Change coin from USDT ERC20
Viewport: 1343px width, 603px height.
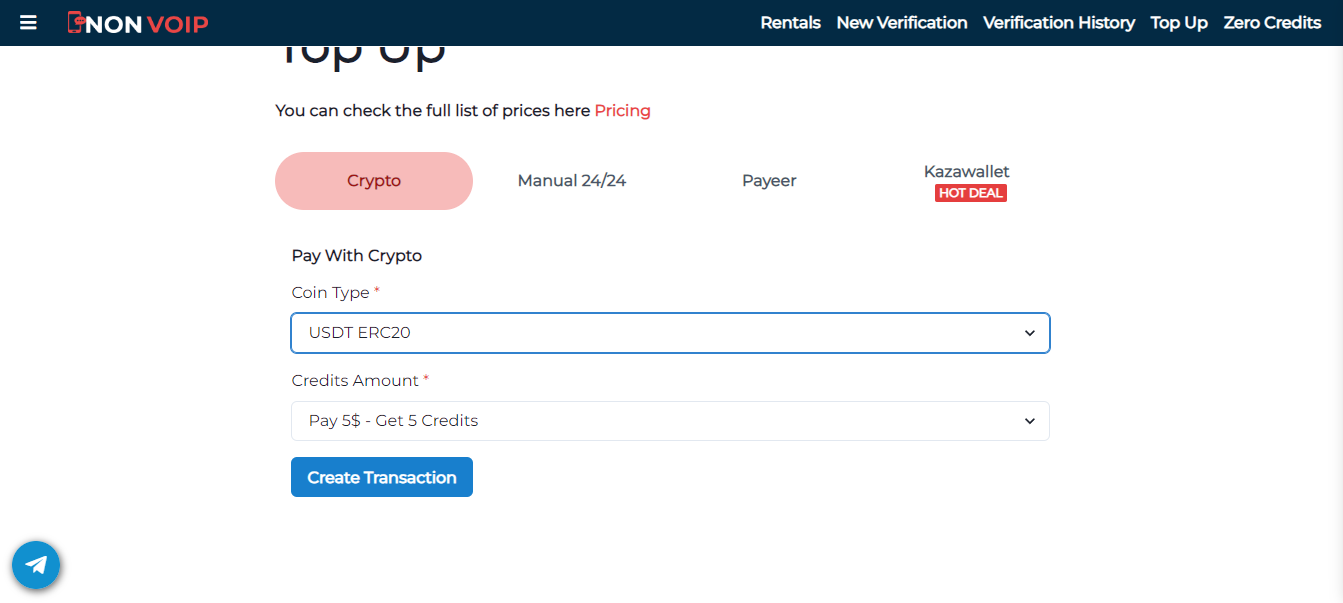pos(670,333)
